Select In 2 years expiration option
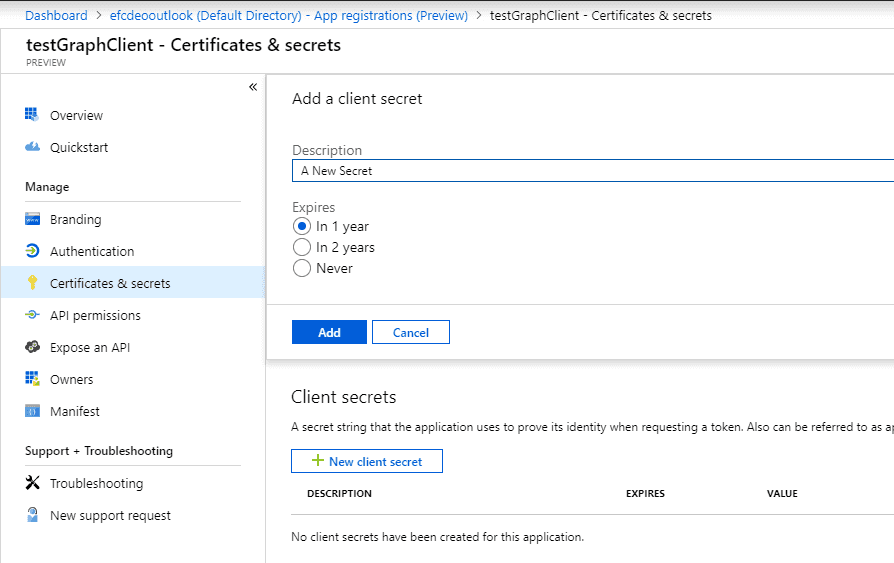894x563 pixels. point(302,248)
